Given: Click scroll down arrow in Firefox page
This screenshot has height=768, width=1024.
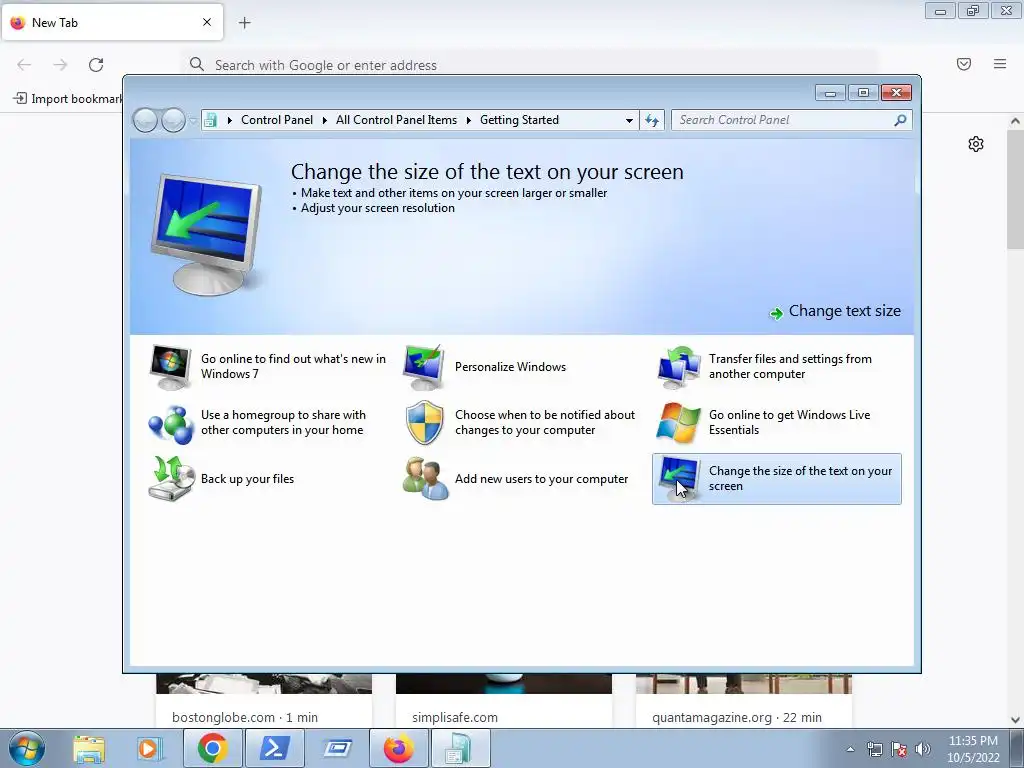Looking at the screenshot, I should [1015, 720].
